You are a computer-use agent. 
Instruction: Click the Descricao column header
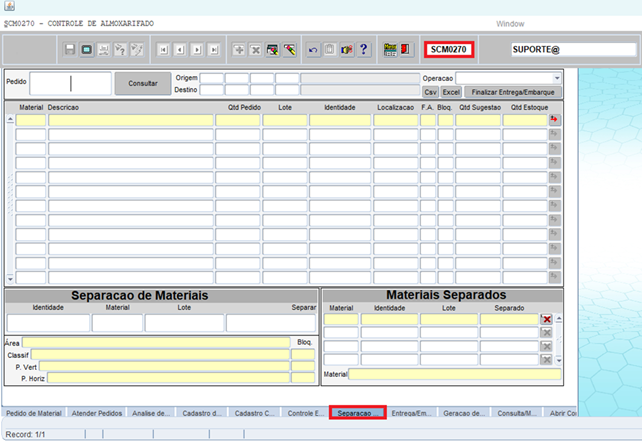[x=63, y=107]
